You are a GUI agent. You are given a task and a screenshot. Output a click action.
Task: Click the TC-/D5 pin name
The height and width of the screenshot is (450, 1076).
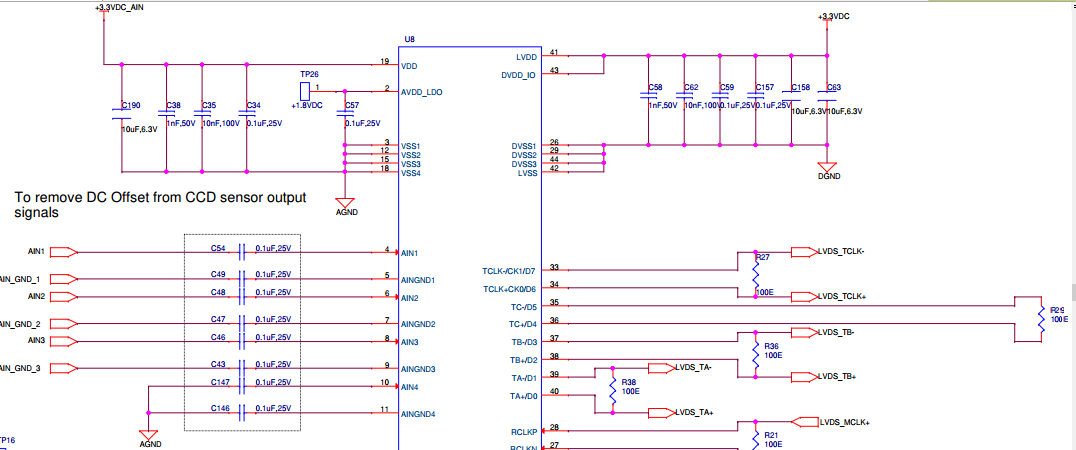(x=524, y=307)
